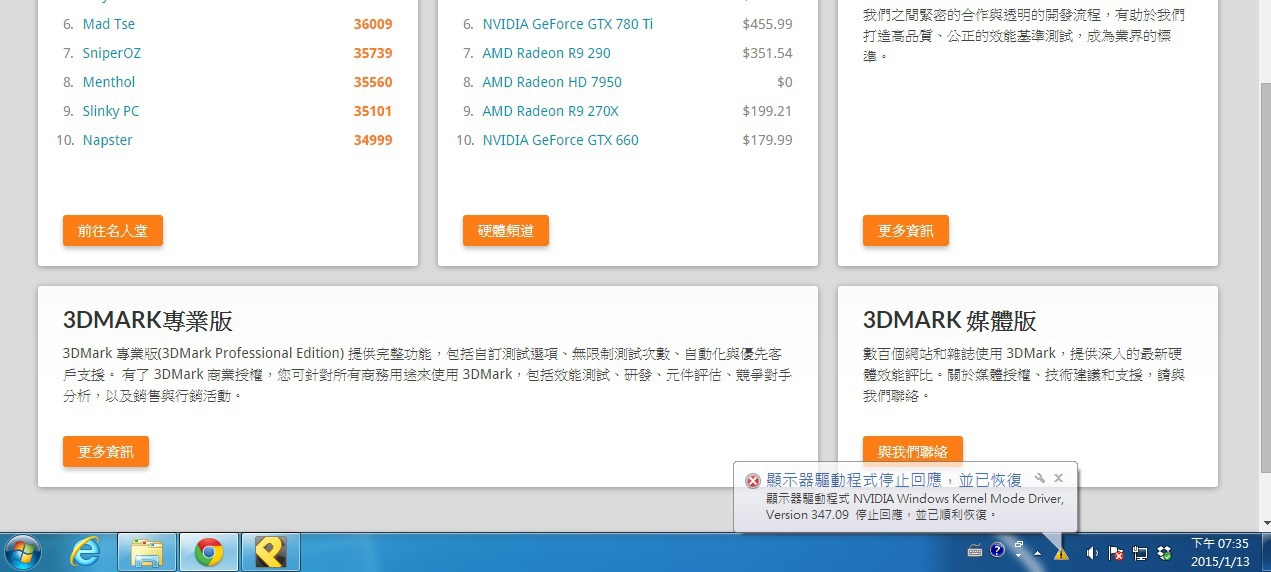Open File Explorer folder icon in taskbar
Viewport: 1271px width, 572px height.
[148, 552]
